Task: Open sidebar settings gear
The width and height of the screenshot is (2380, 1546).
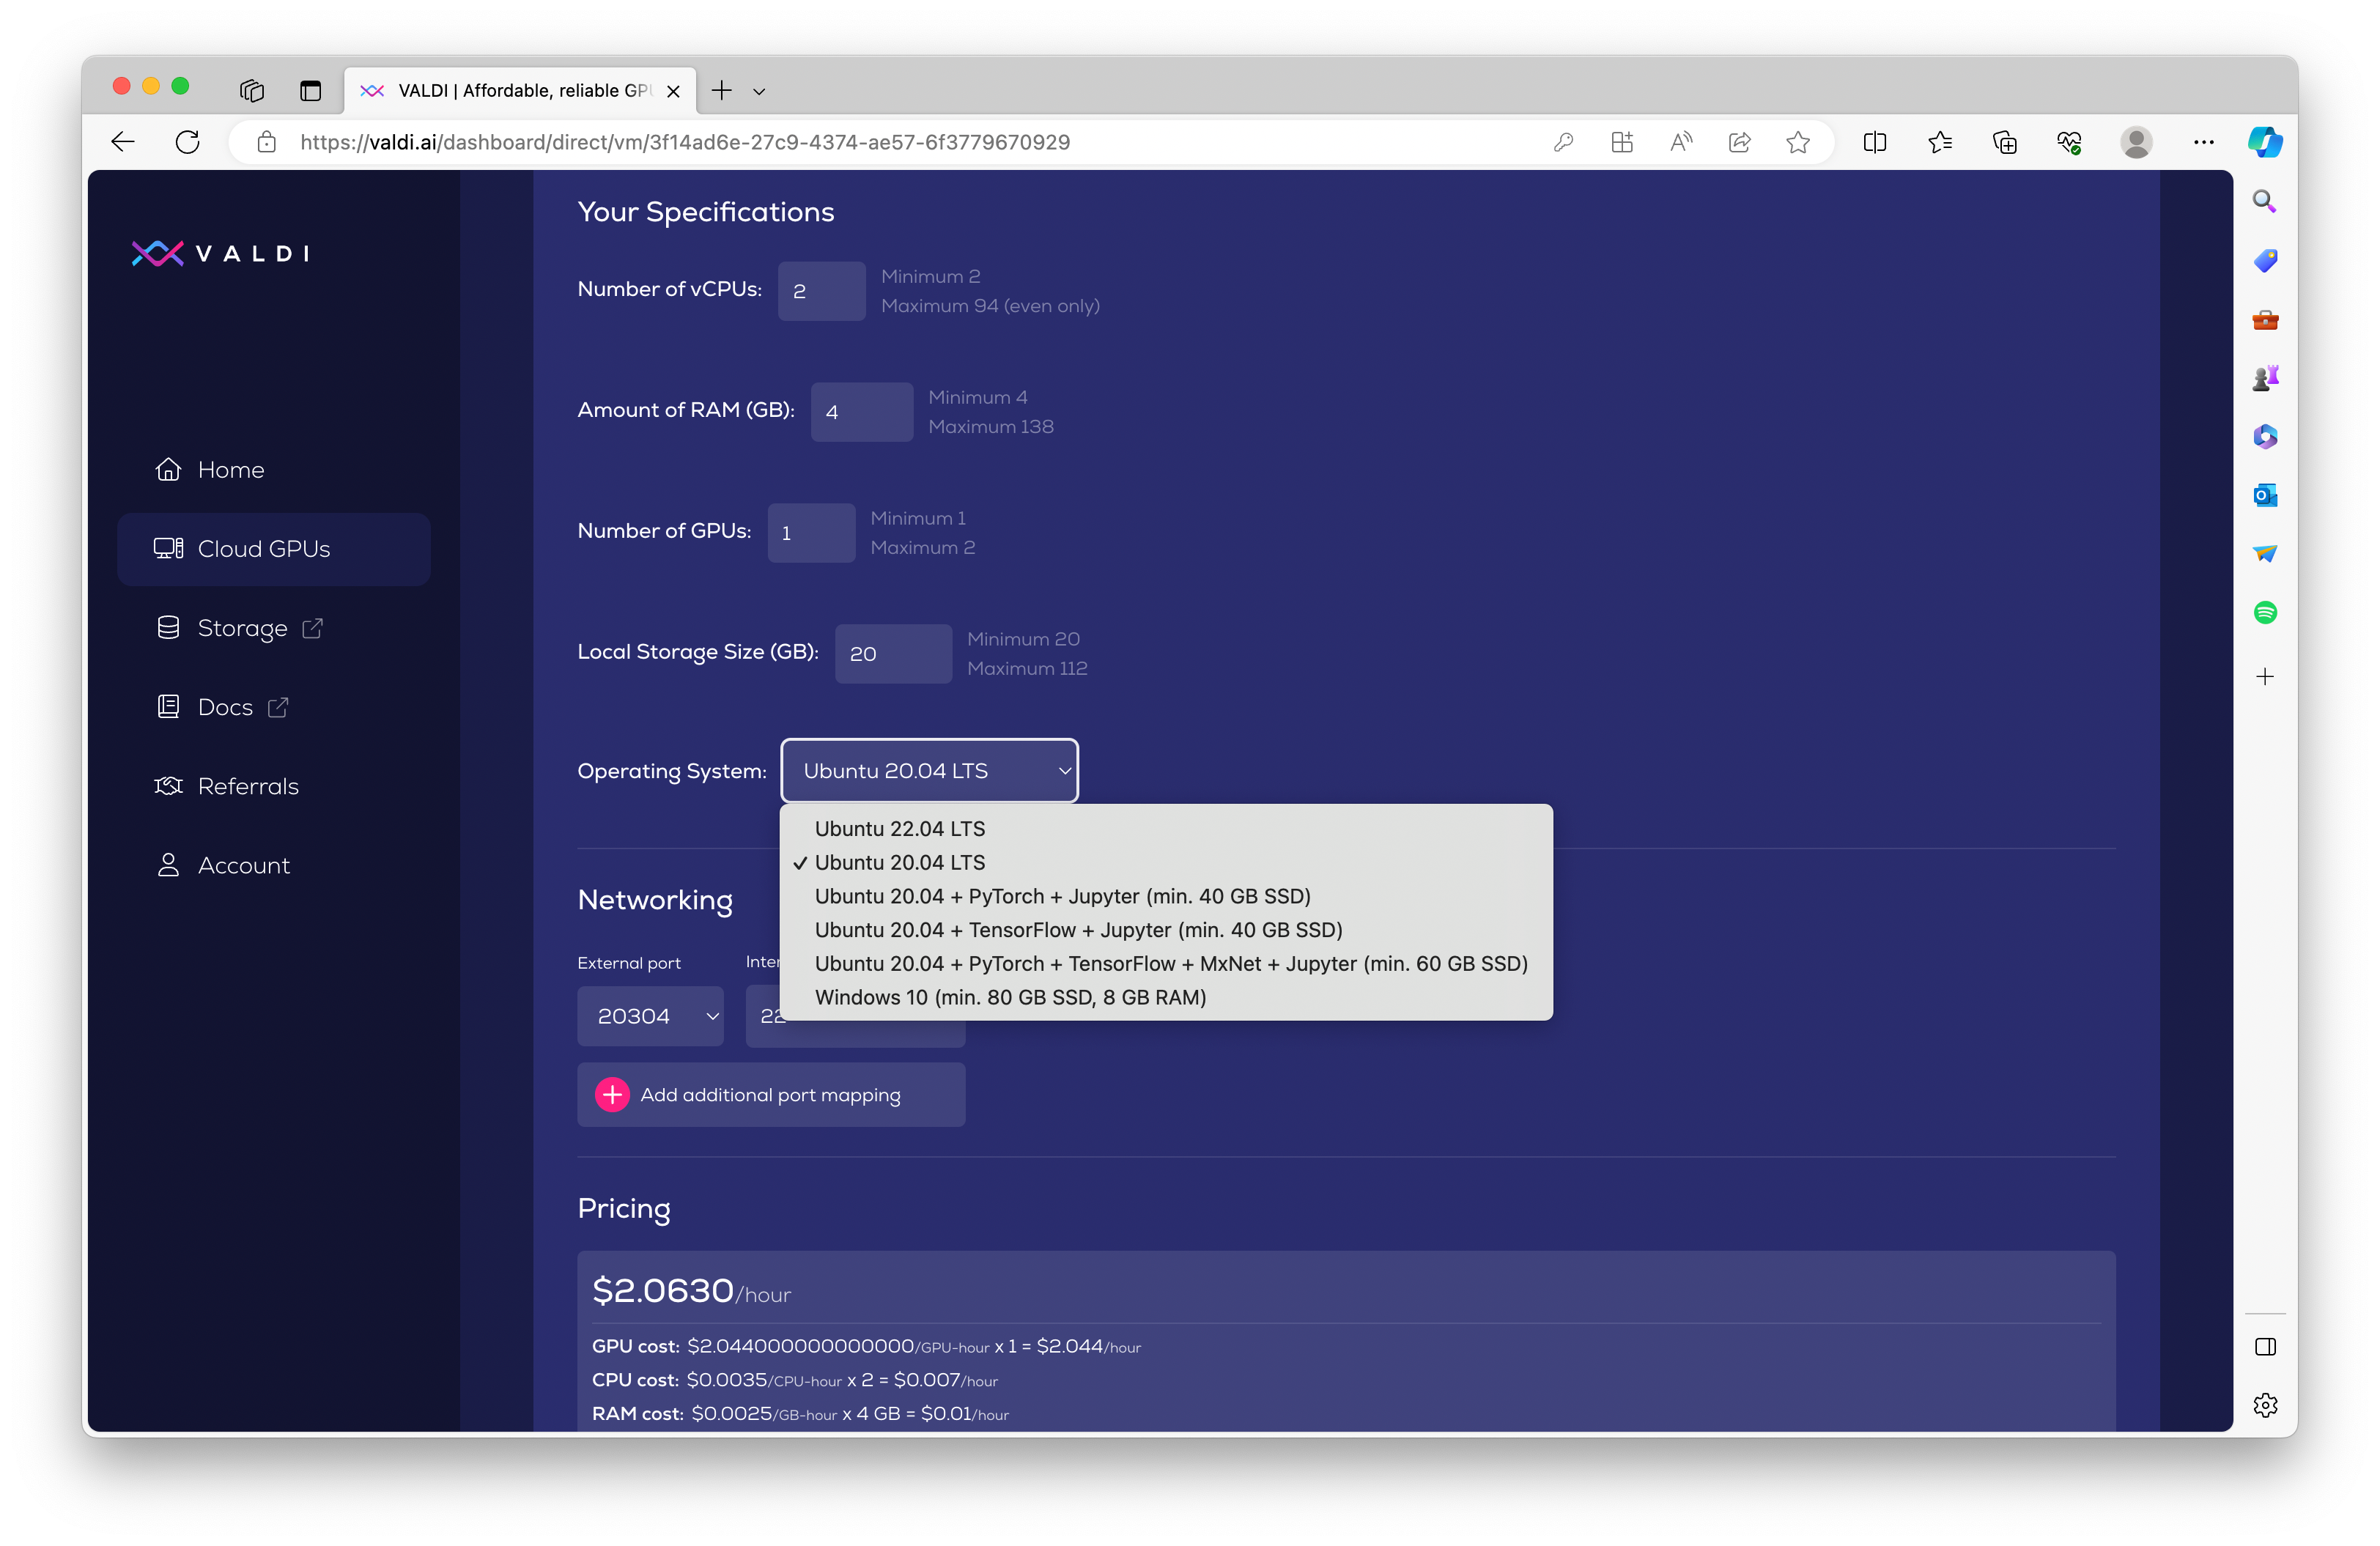Action: (x=2265, y=1405)
